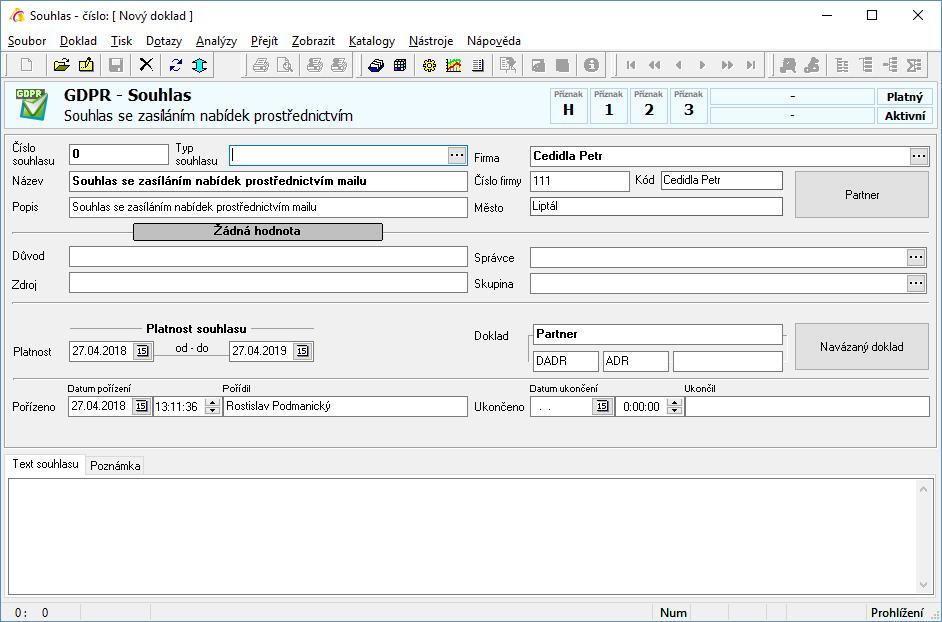Screen dimensions: 942x622
Task: Click the yellow gear toolbar icon
Action: [x=429, y=65]
